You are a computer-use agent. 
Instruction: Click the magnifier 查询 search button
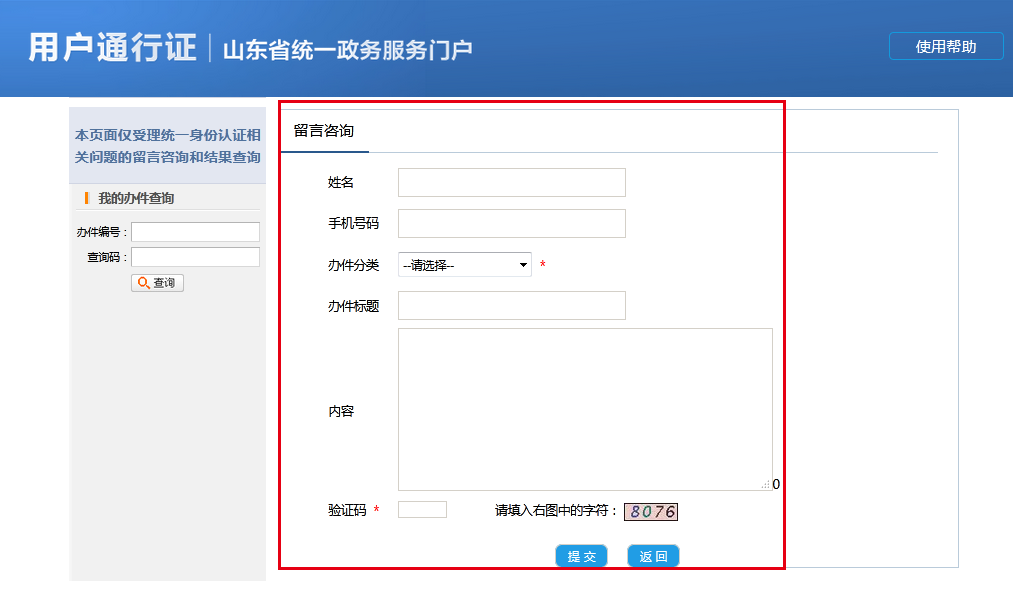tap(157, 283)
